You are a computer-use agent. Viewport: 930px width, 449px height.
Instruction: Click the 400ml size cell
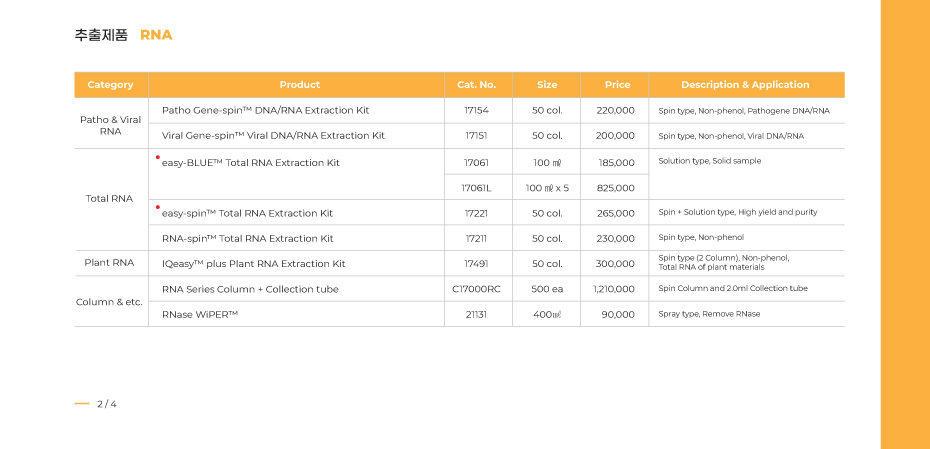coord(547,314)
